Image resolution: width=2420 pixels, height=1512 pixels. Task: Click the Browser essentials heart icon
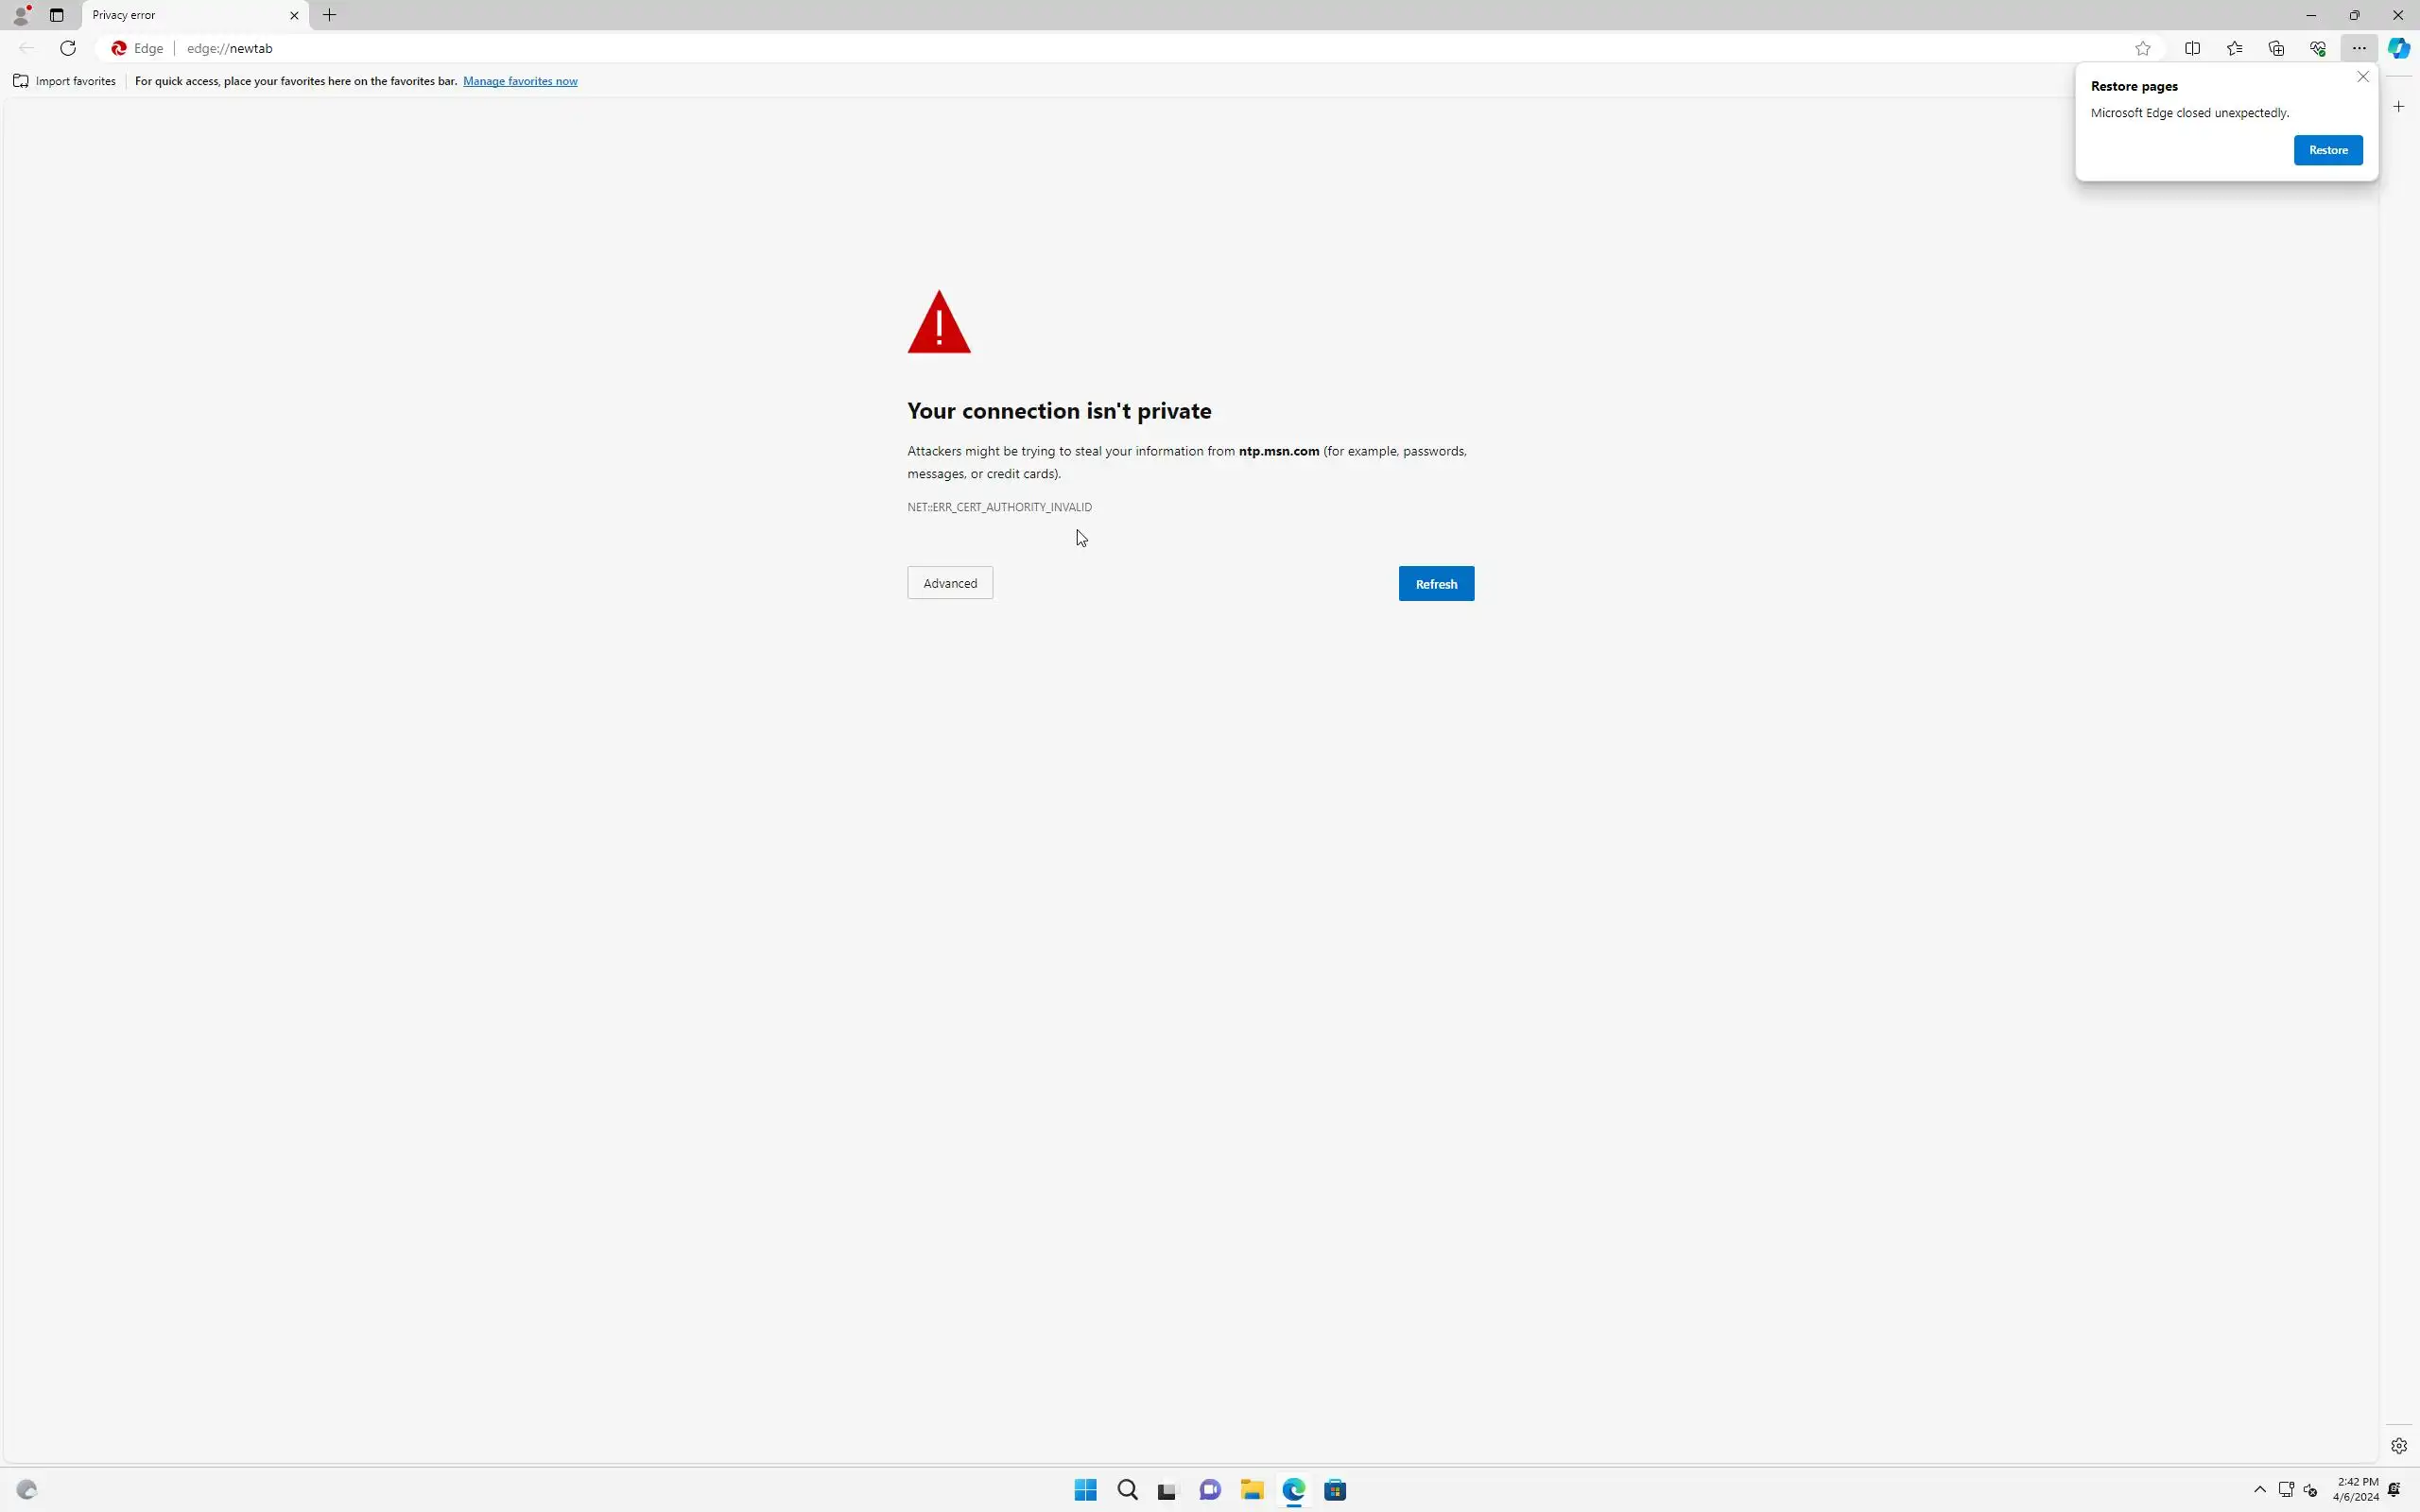click(x=2317, y=48)
